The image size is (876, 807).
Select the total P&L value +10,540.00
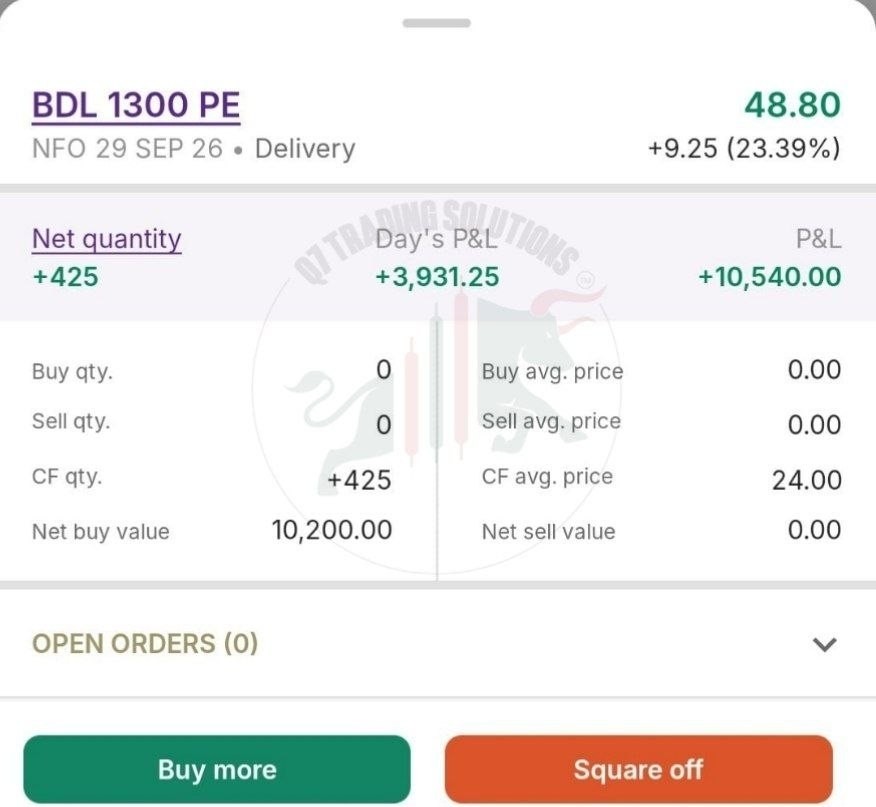coord(770,277)
